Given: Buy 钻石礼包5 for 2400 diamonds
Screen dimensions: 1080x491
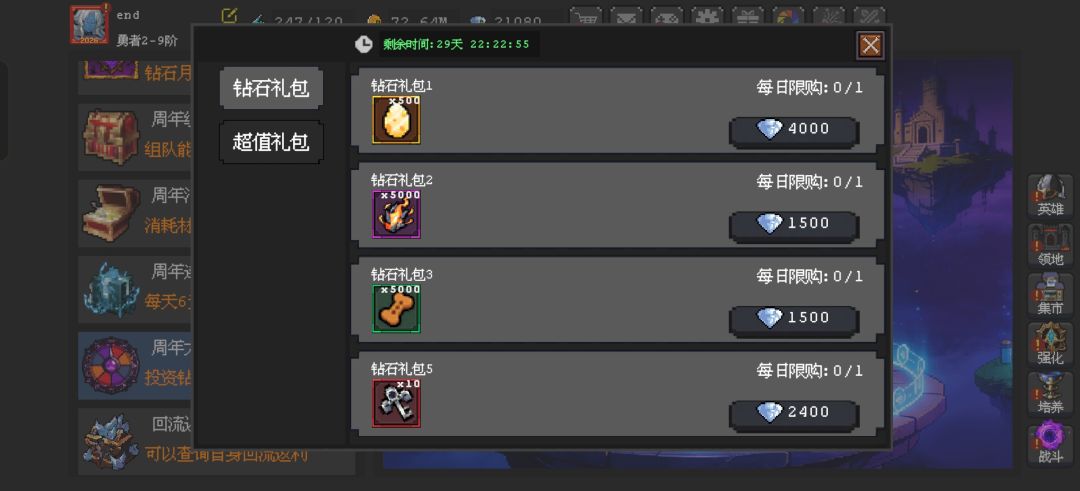Looking at the screenshot, I should point(793,412).
